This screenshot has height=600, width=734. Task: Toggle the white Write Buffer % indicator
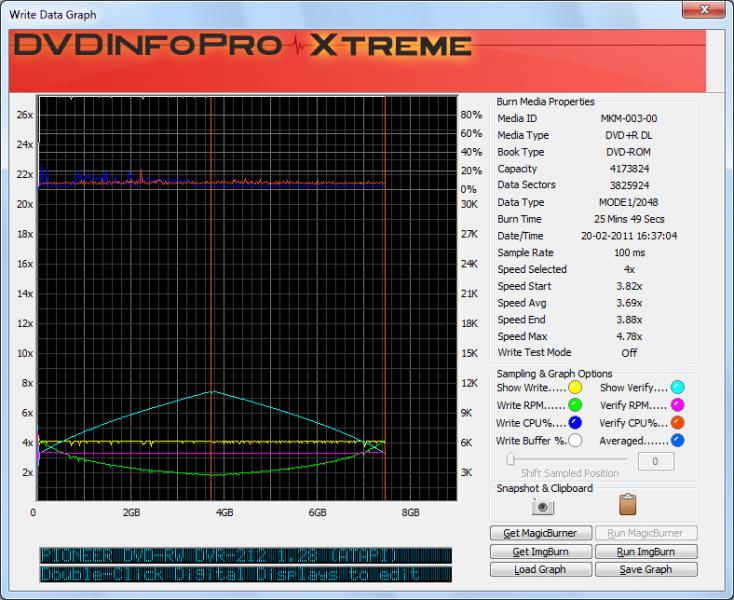(x=575, y=440)
